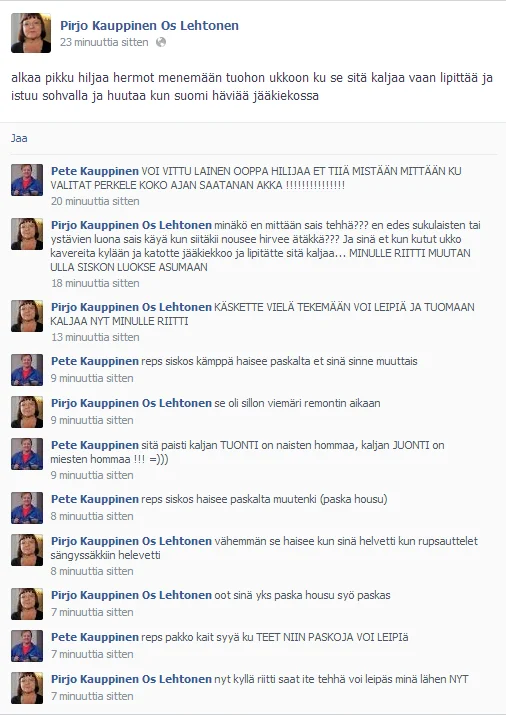The height and width of the screenshot is (715, 506).
Task: Open Pirjo Kauppinen Os Lehtonen post author name
Action: (x=150, y=26)
